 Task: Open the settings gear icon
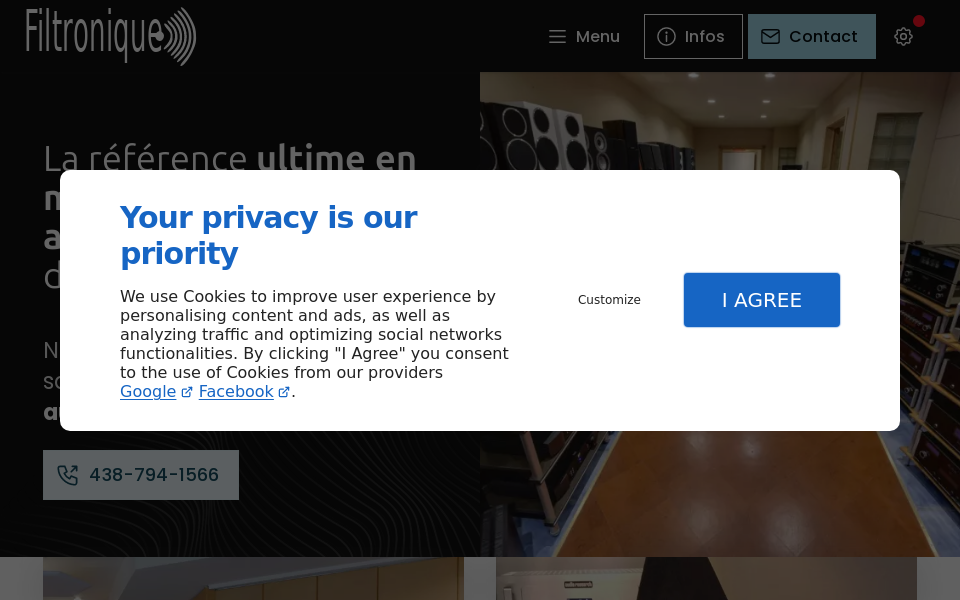(x=903, y=36)
